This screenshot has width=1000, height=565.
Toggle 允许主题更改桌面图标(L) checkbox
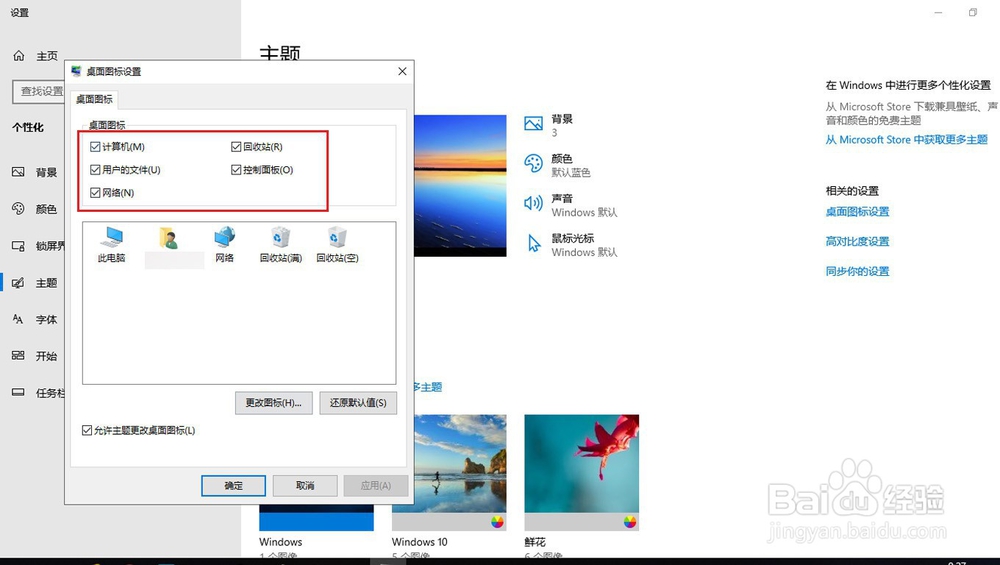pyautogui.click(x=87, y=430)
